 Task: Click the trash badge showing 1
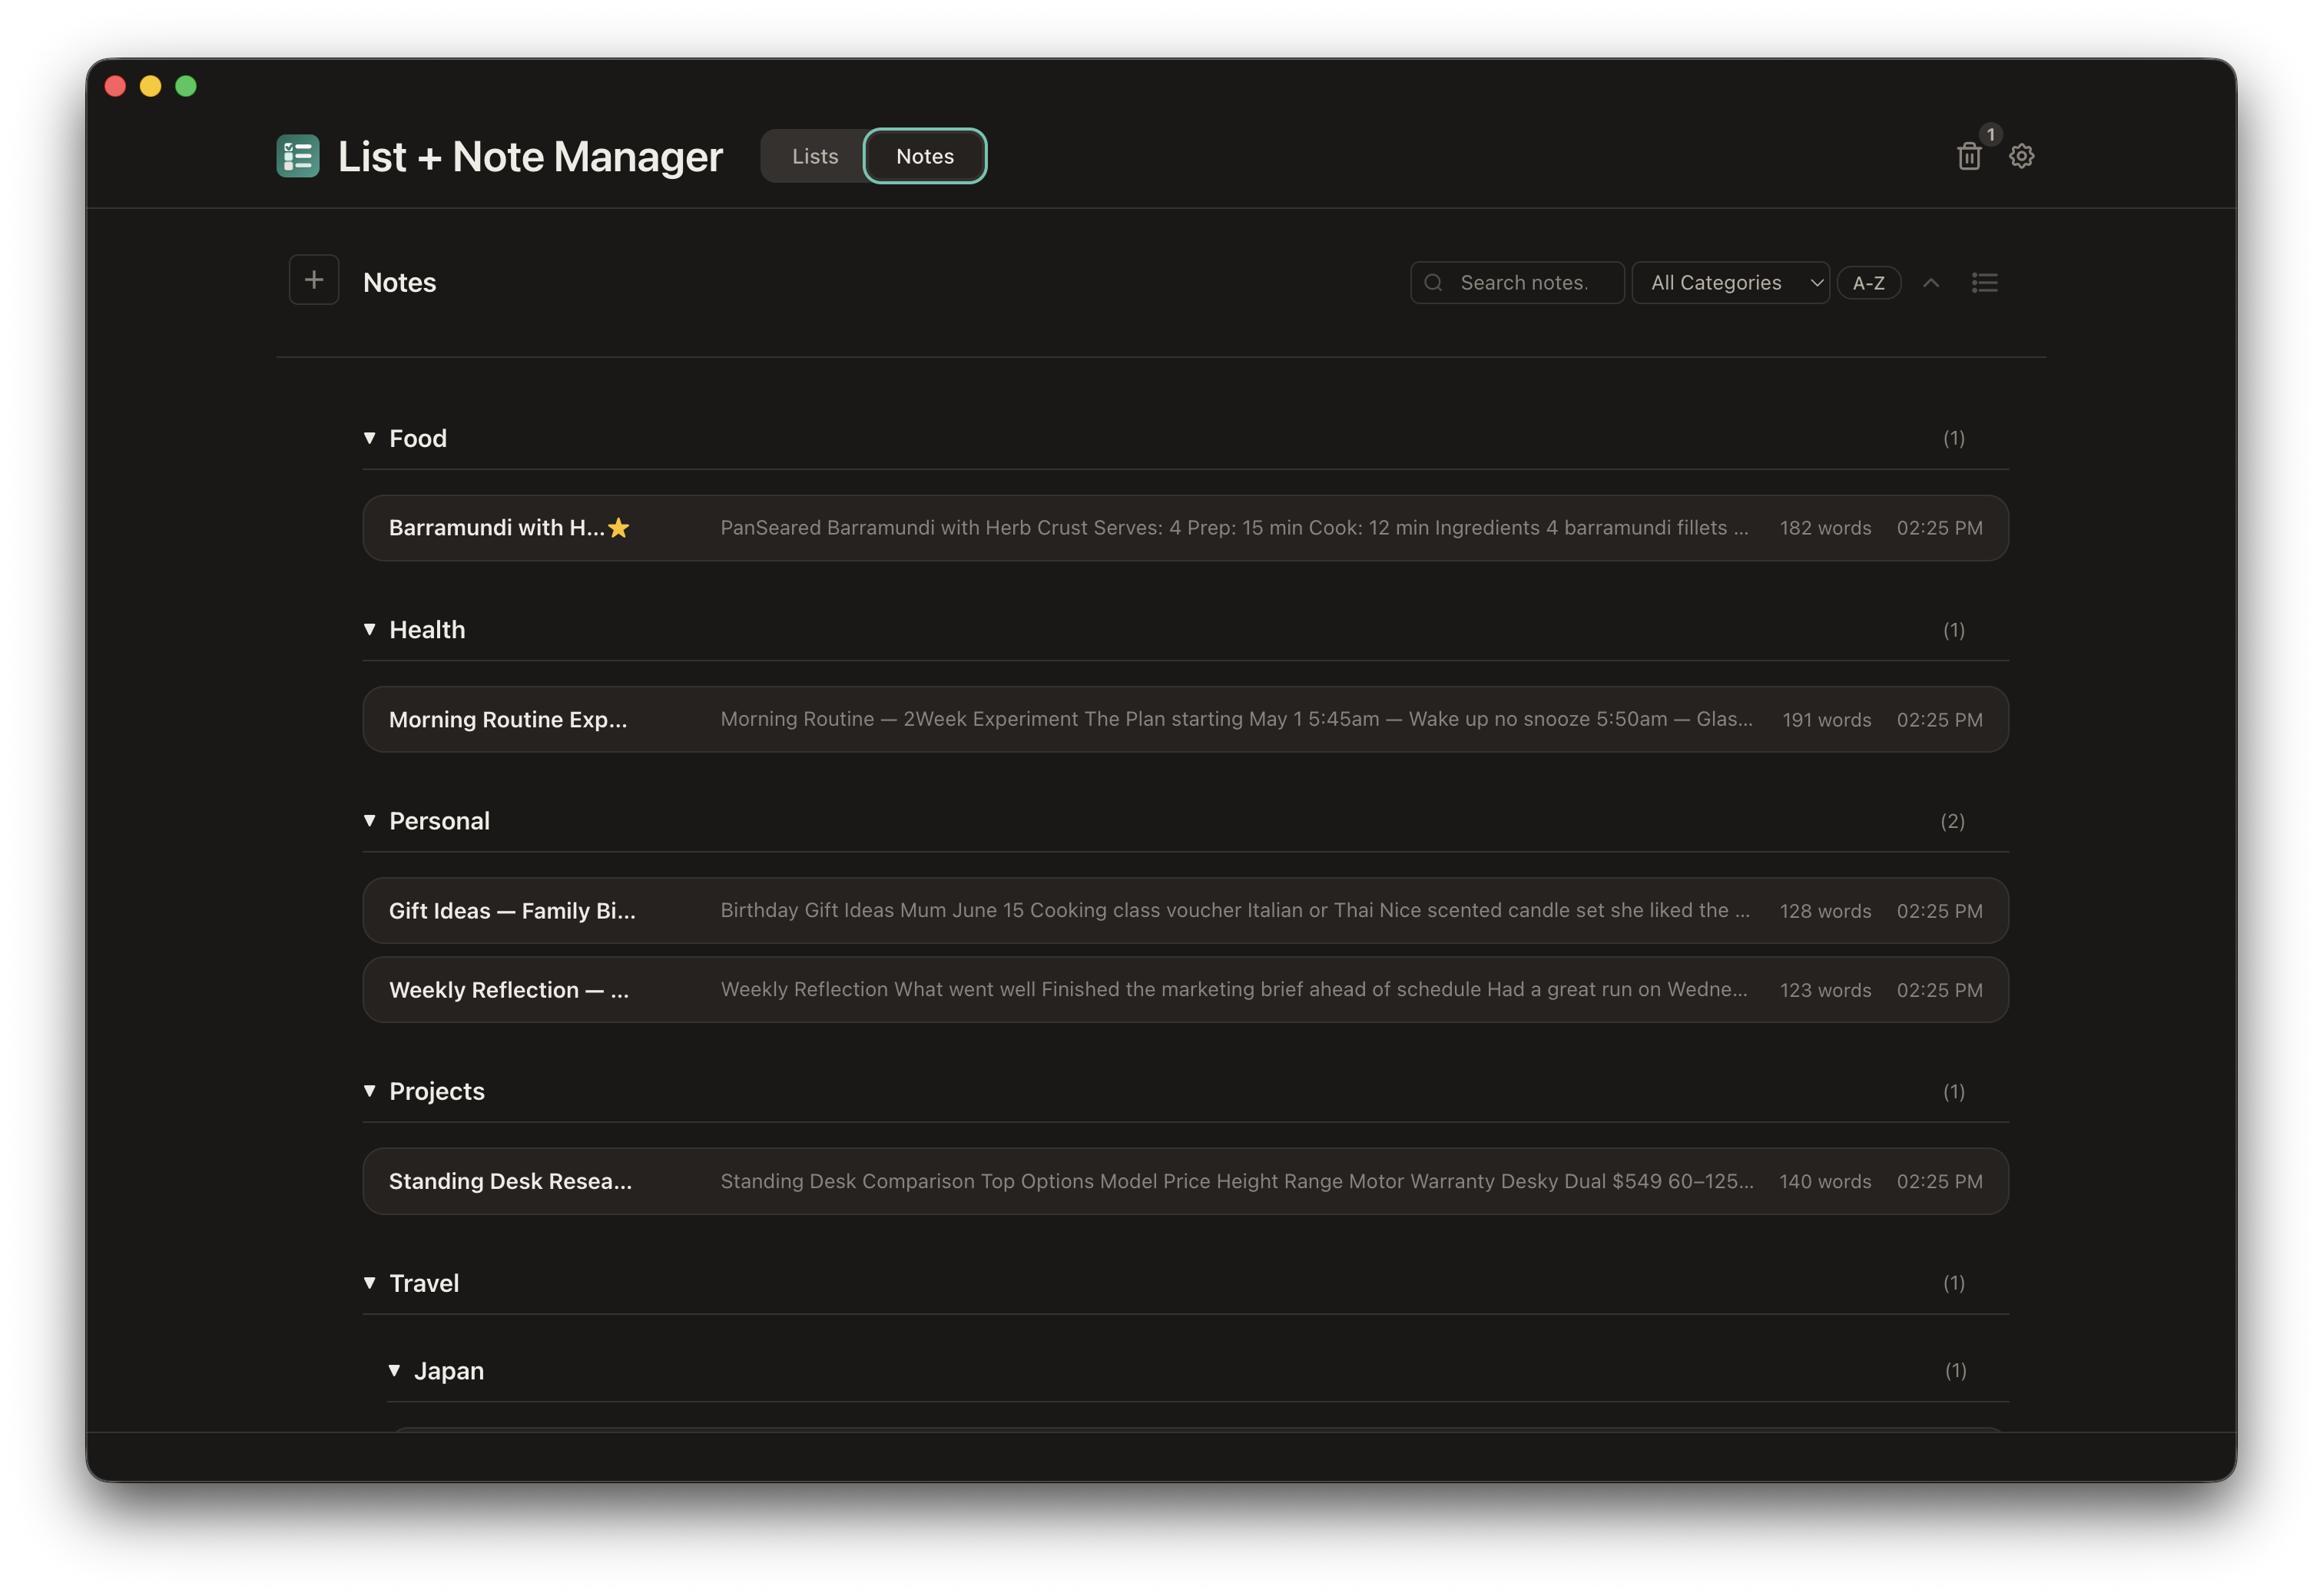tap(1990, 134)
